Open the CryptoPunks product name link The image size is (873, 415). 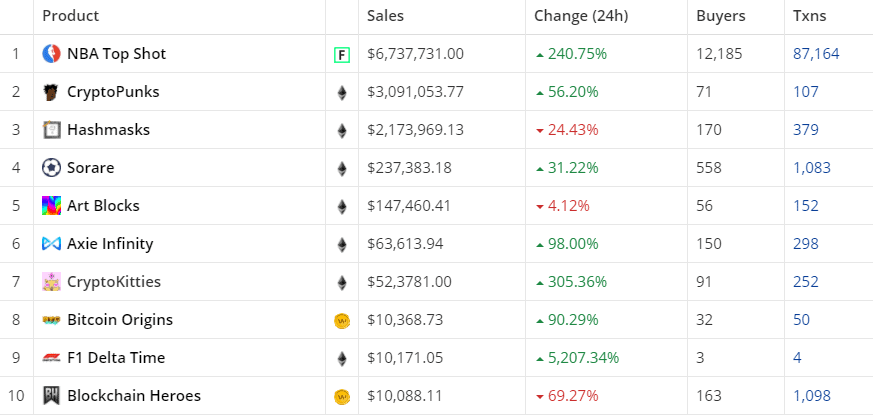tap(113, 92)
